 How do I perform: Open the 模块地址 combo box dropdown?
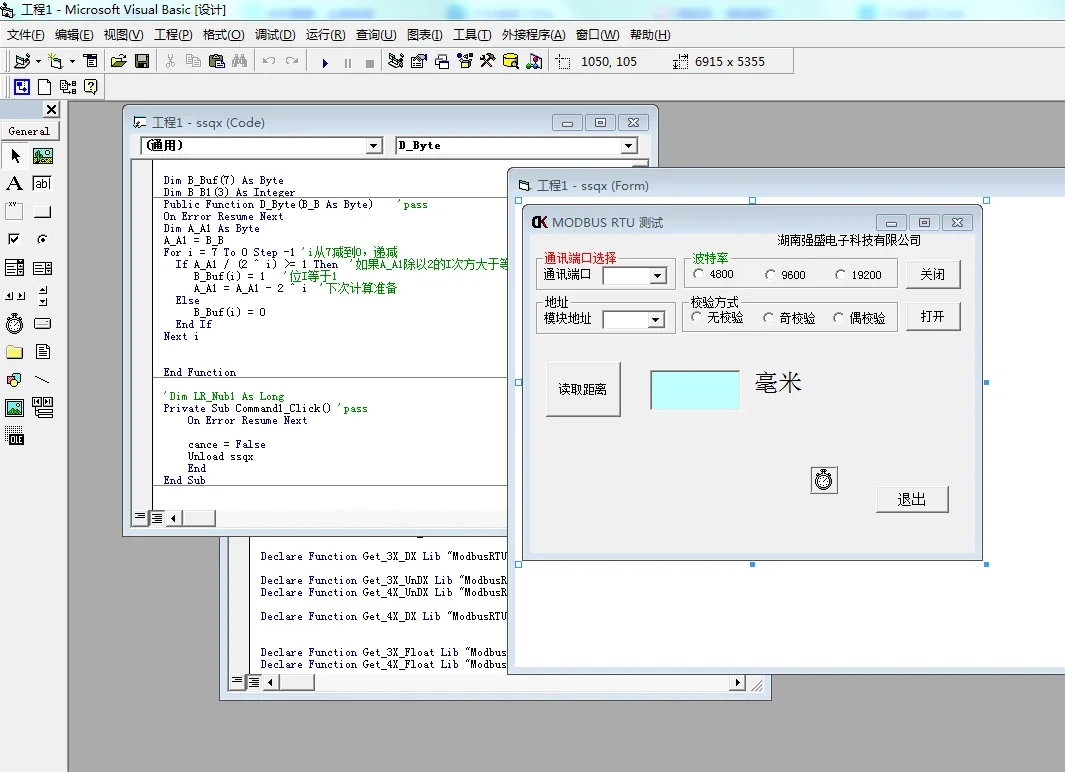655,319
